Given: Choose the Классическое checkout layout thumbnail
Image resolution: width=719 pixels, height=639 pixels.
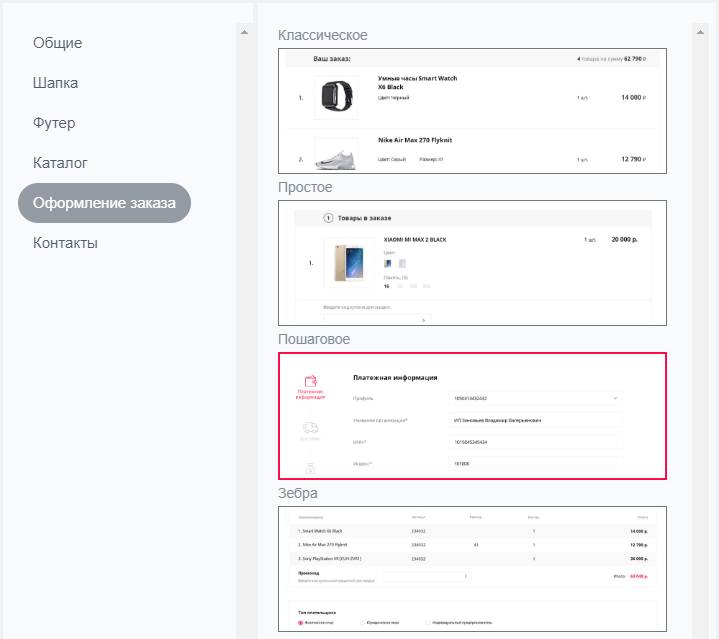Looking at the screenshot, I should coord(472,111).
